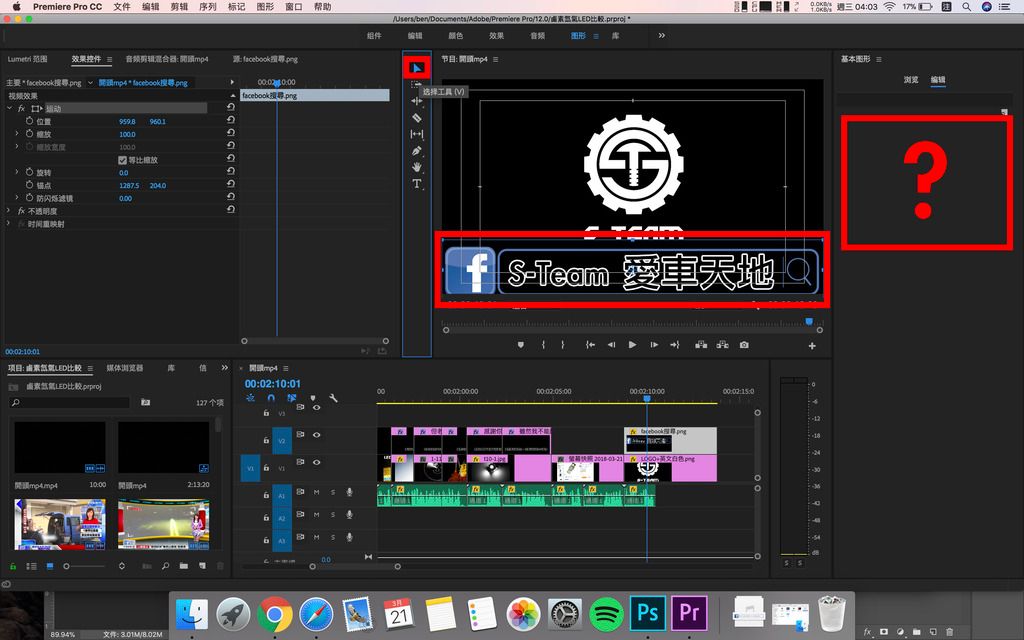Select the Pen tool

pyautogui.click(x=417, y=151)
